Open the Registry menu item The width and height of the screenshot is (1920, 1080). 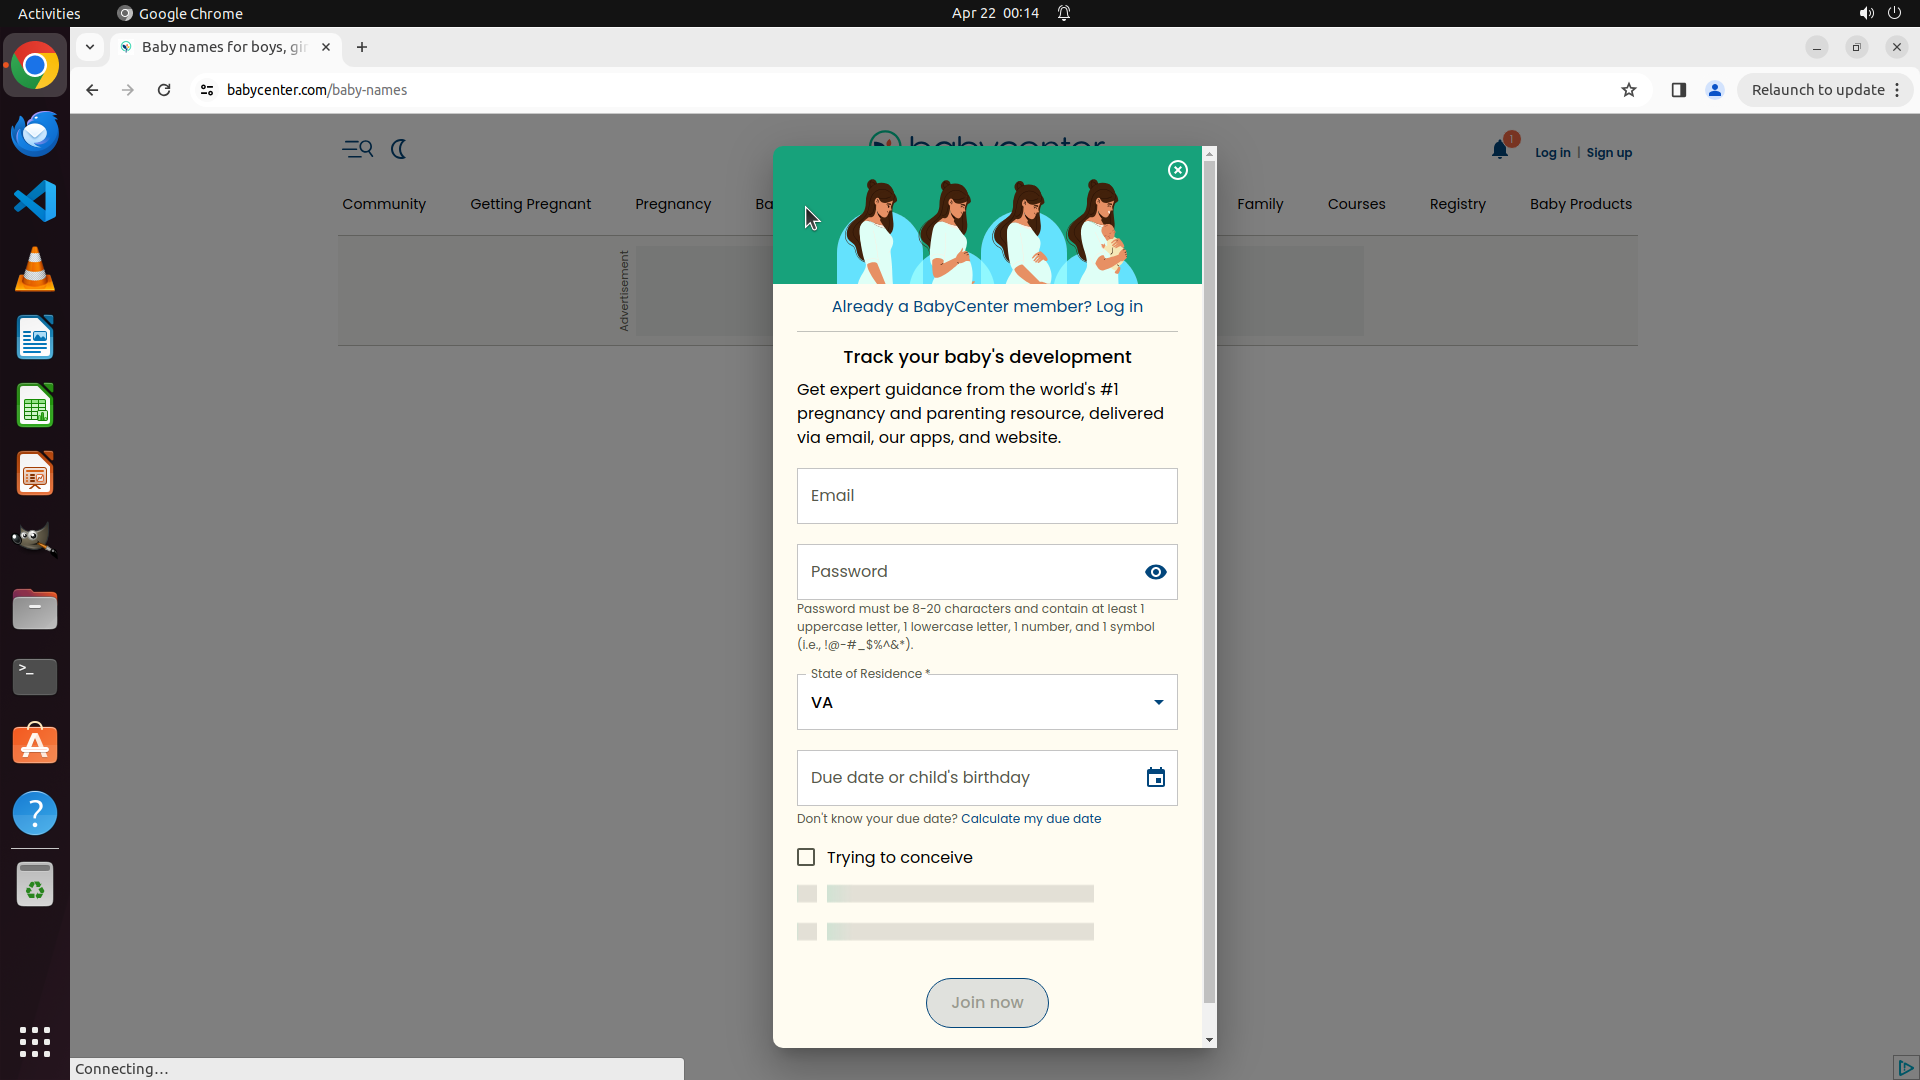pyautogui.click(x=1457, y=204)
